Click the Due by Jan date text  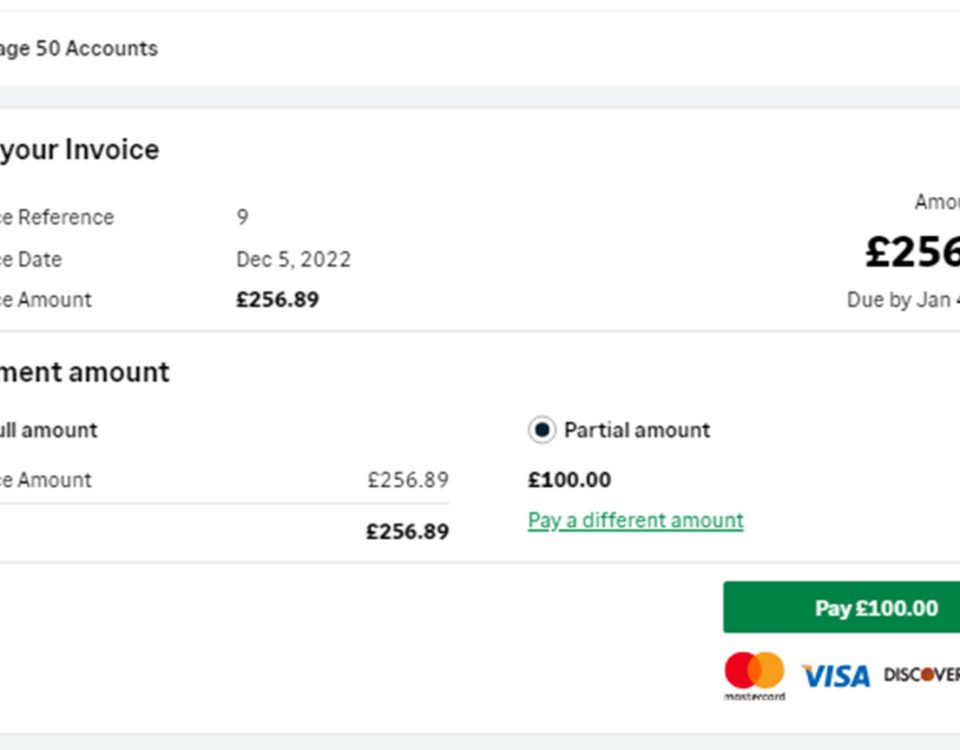pyautogui.click(x=903, y=300)
